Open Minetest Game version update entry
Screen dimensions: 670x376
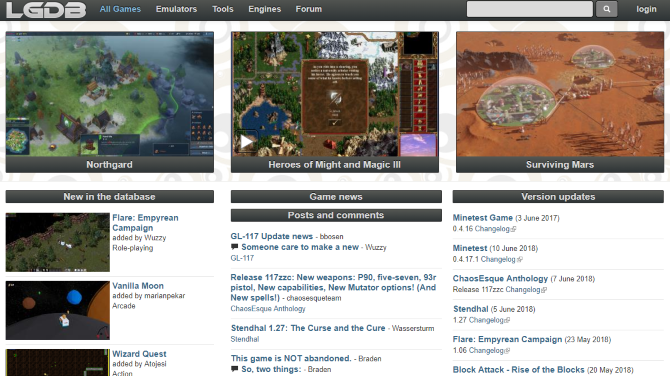483,218
